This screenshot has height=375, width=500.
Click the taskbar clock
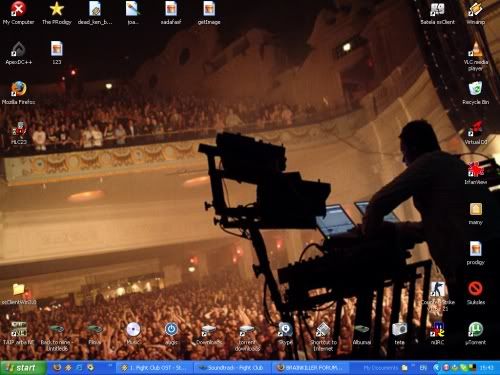(487, 368)
